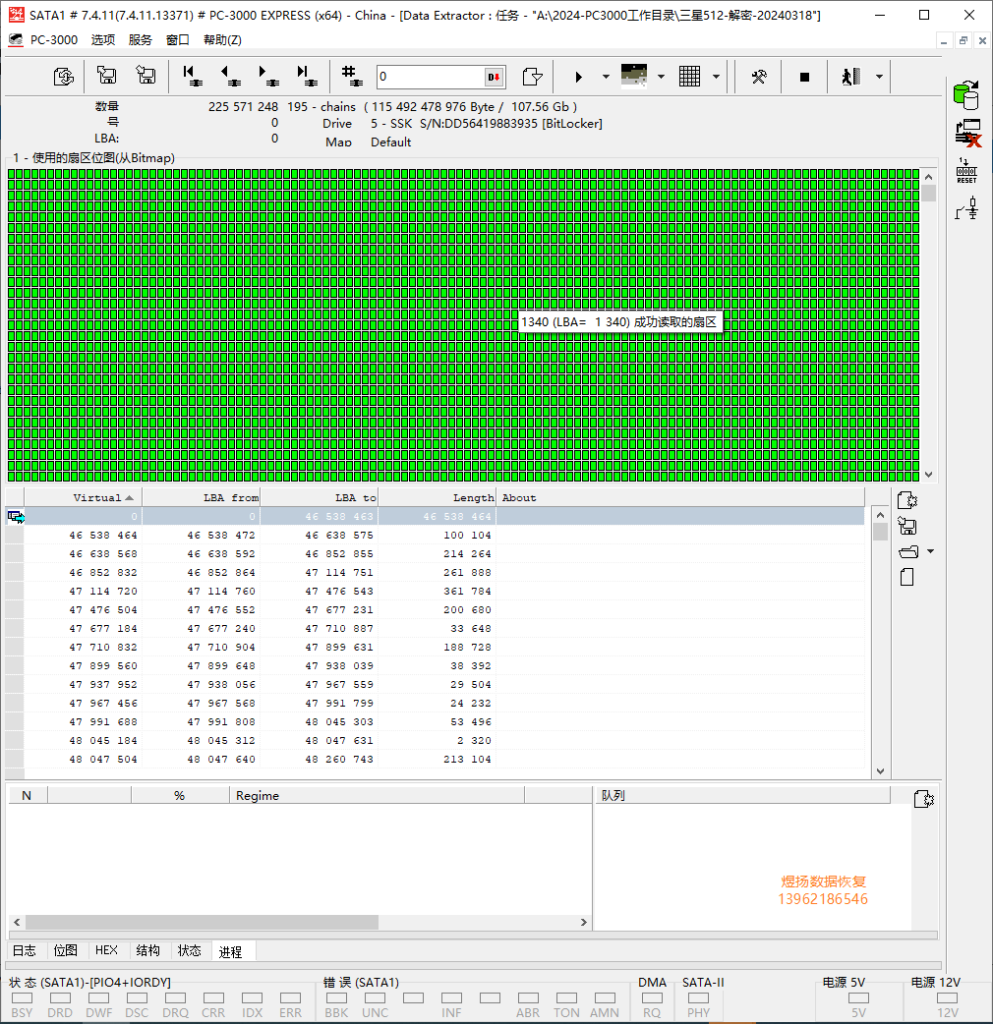Image resolution: width=993 pixels, height=1024 pixels.
Task: Click horizontal scrollbar left arrow in process panel
Action: (x=17, y=922)
